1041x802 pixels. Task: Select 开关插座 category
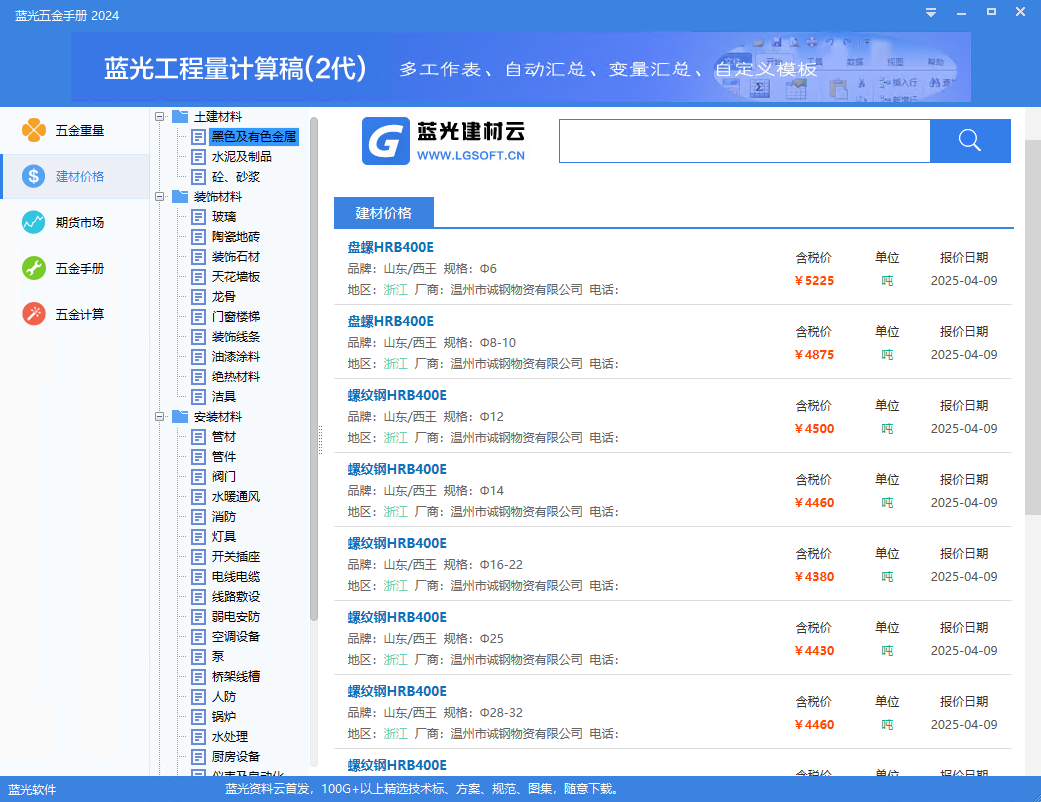point(236,556)
